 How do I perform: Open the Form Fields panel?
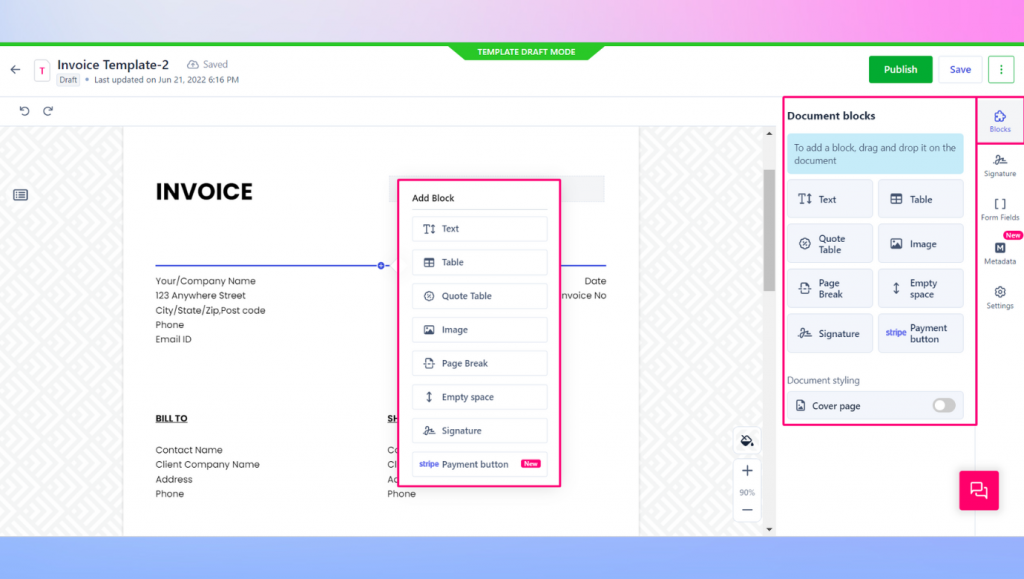(x=999, y=208)
